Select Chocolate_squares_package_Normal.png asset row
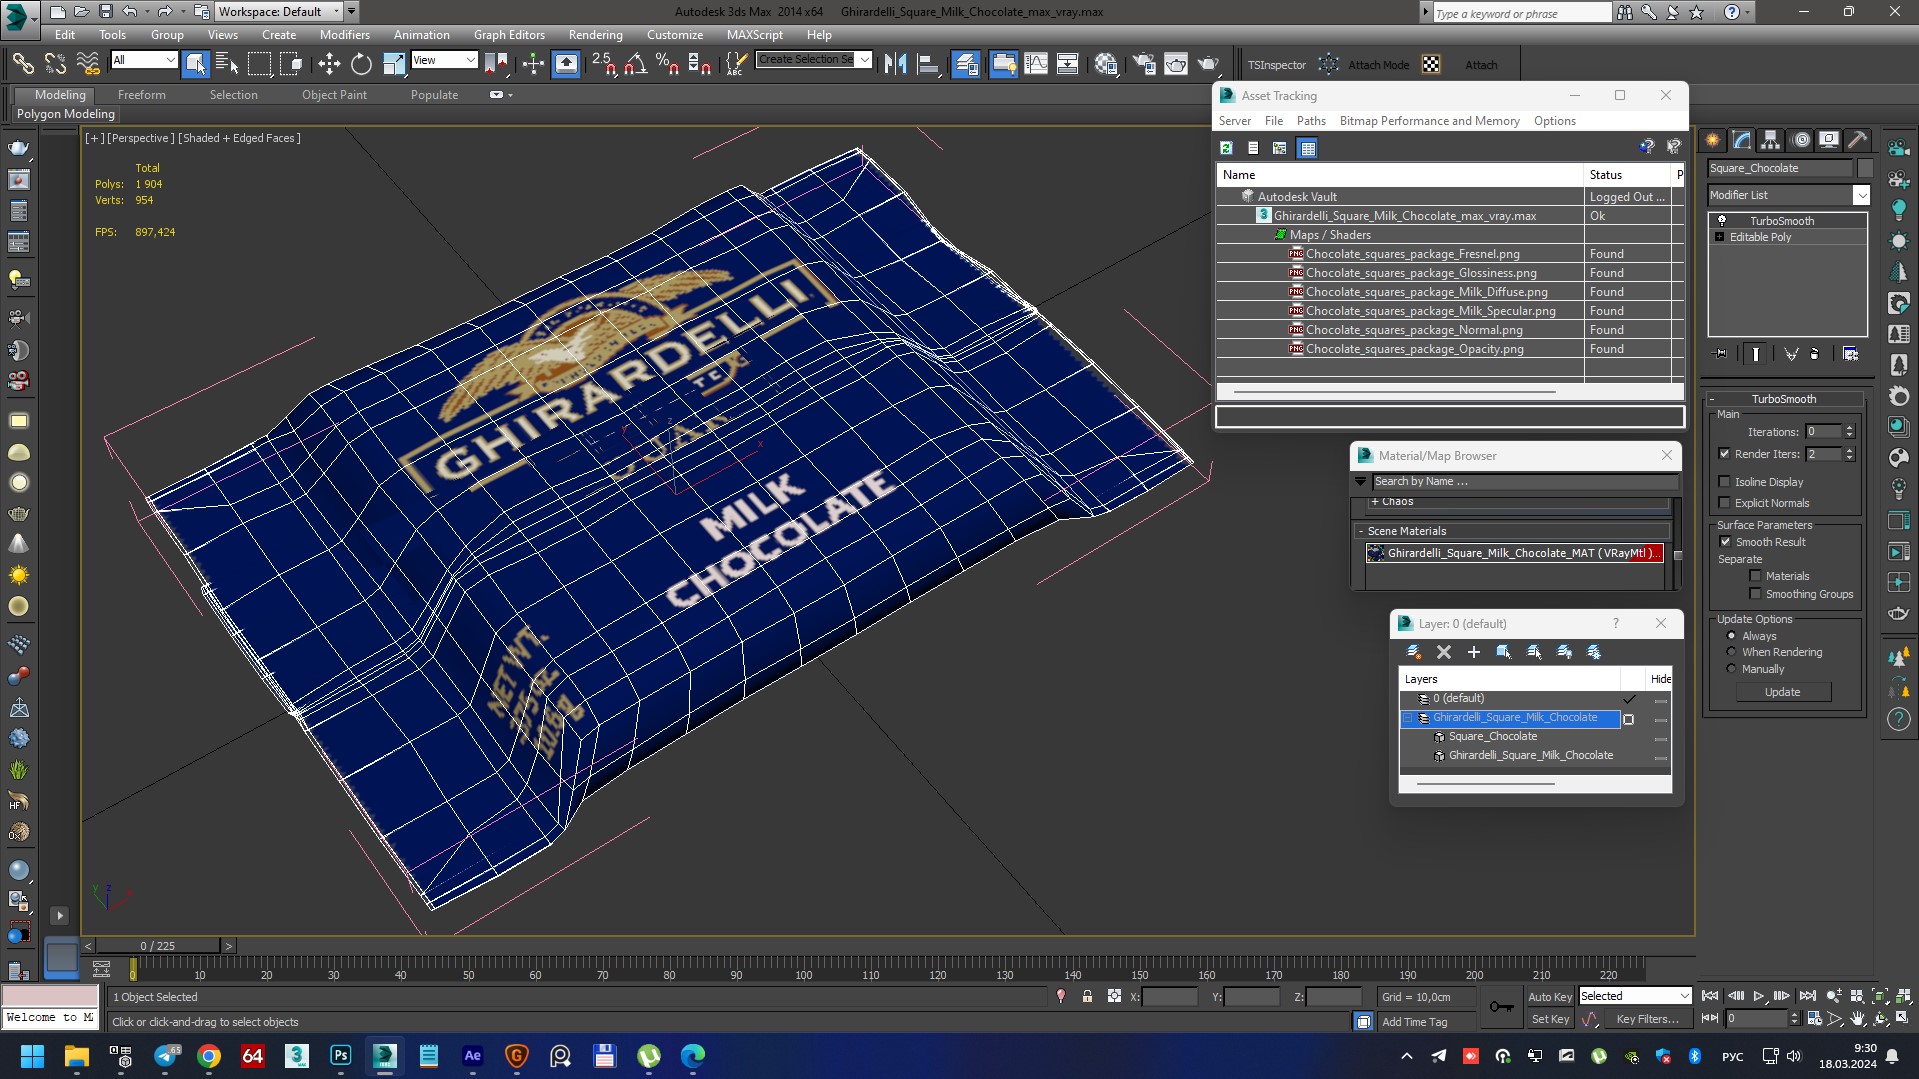Screen dimensions: 1919x1079 (1414, 330)
